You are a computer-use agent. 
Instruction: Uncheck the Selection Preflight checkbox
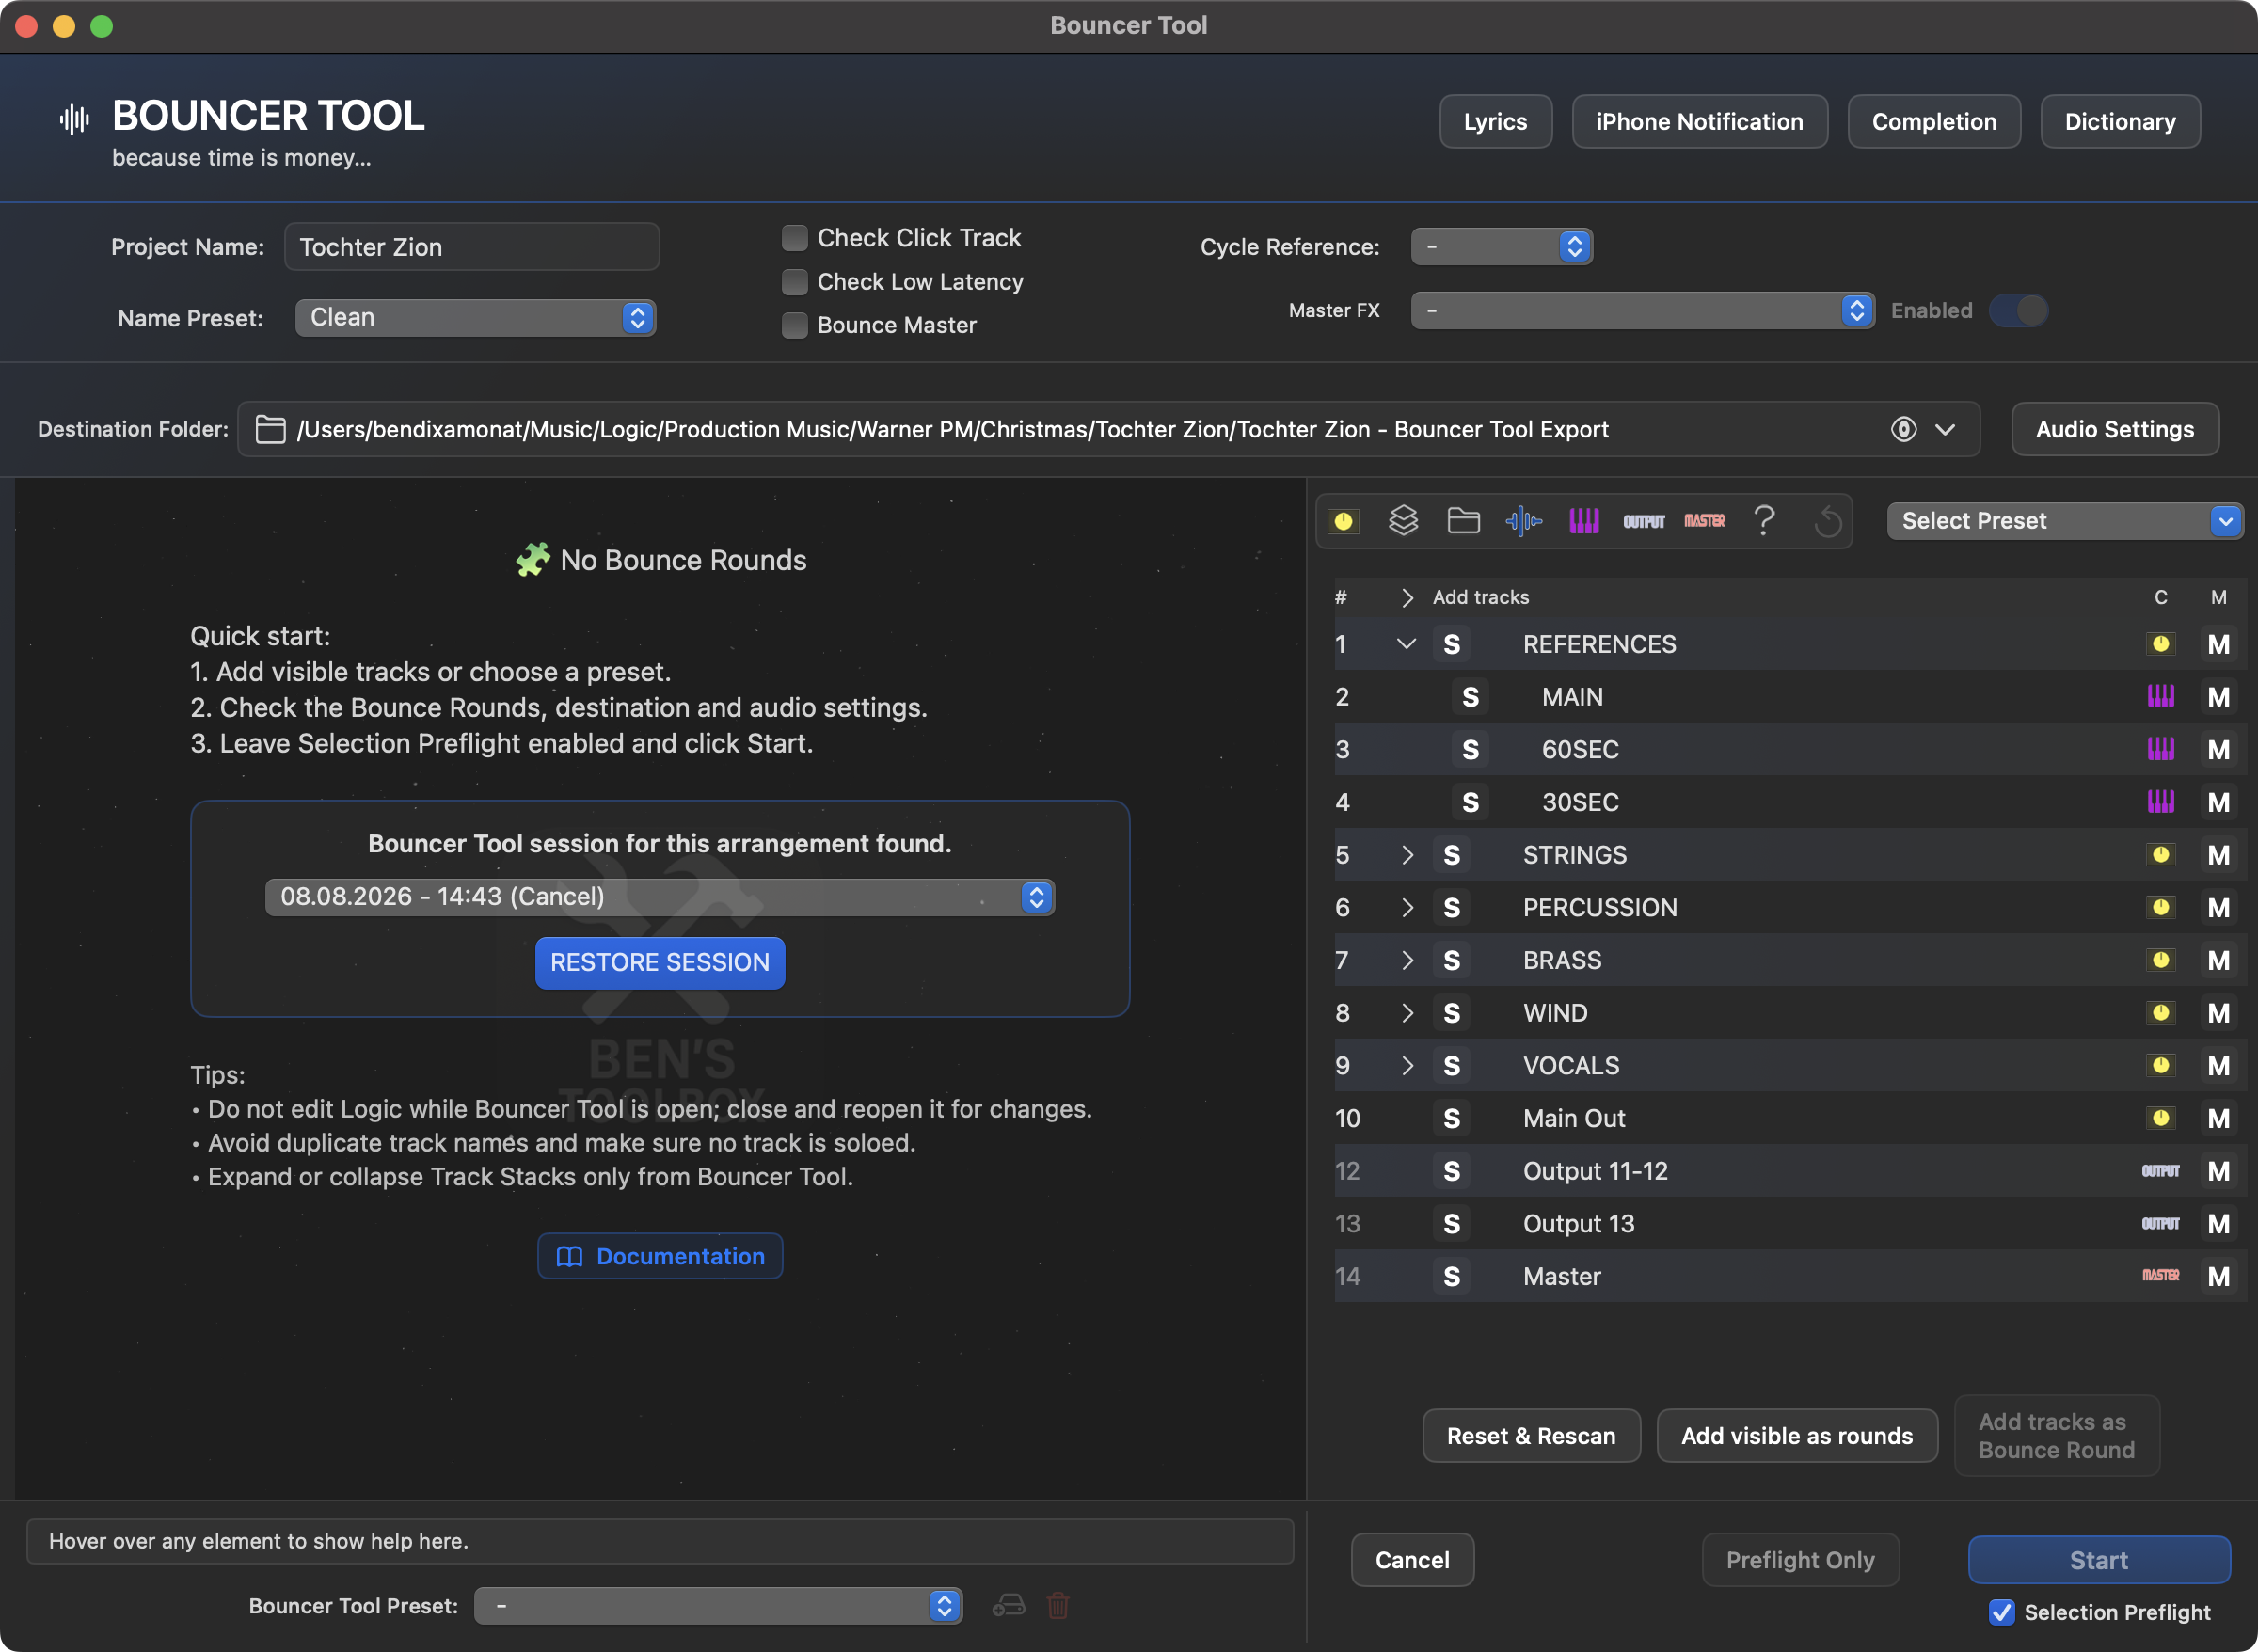click(2001, 1612)
